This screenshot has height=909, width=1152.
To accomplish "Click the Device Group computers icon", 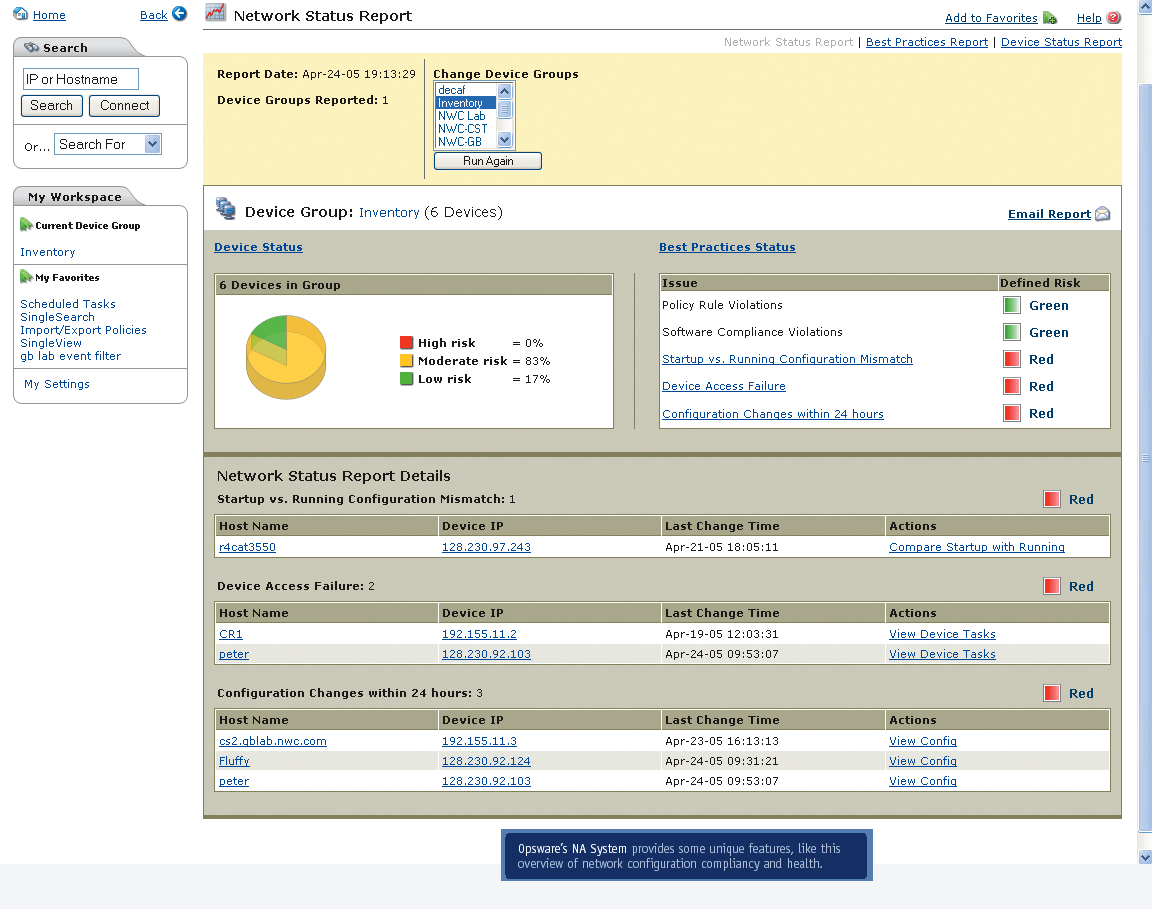I will pyautogui.click(x=226, y=209).
